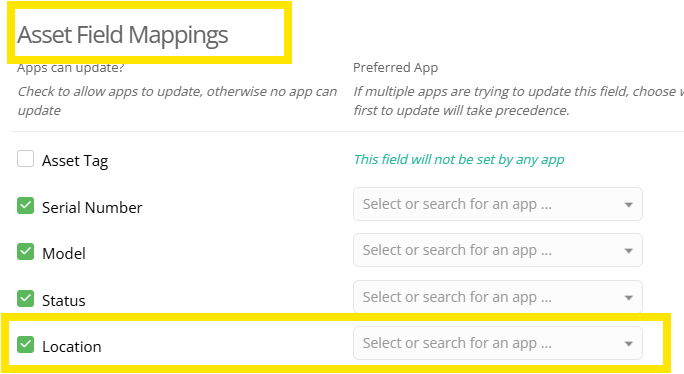Click the Preferred App column header
Screen dimensions: 684x374
point(395,68)
